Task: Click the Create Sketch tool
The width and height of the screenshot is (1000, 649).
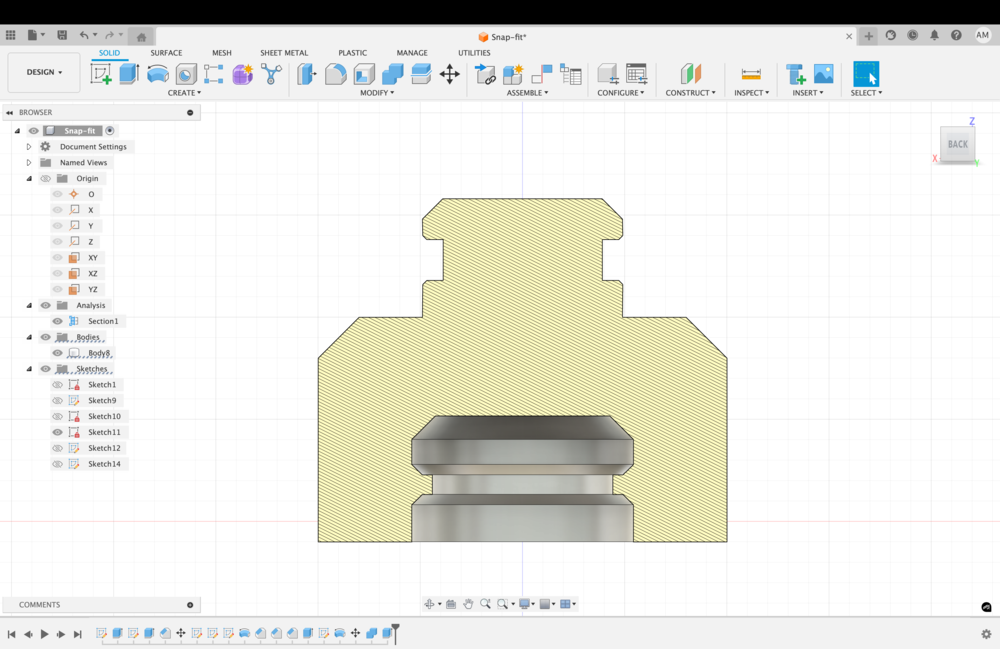Action: [101, 74]
